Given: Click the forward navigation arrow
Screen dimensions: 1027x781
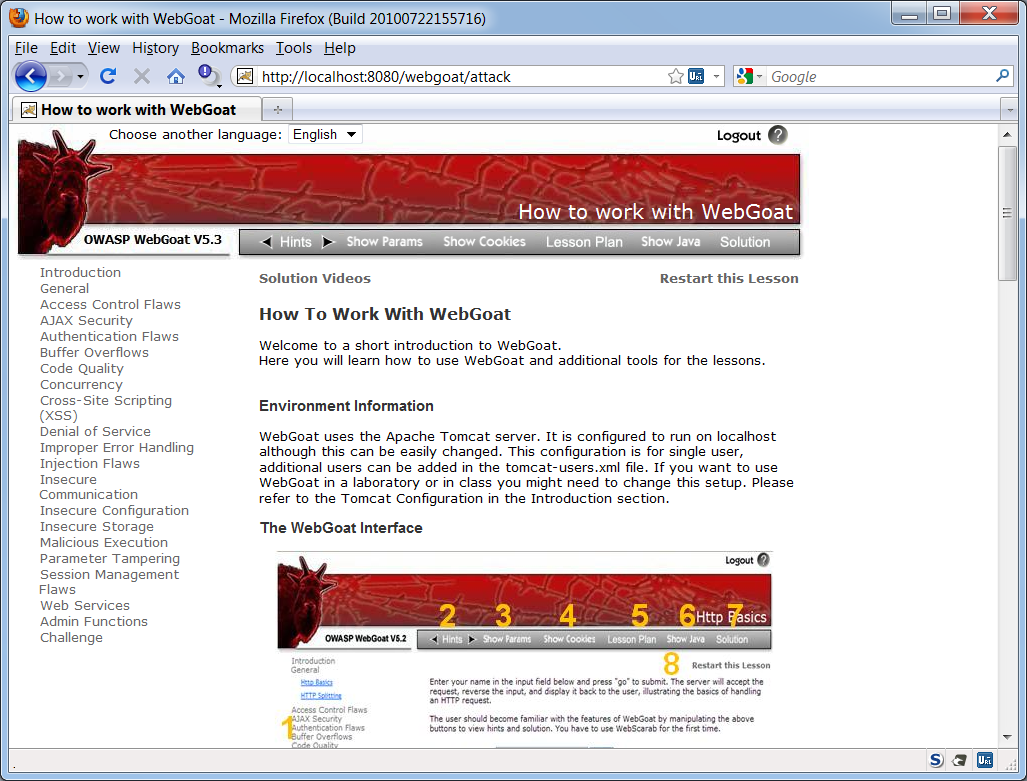Looking at the screenshot, I should pos(60,77).
